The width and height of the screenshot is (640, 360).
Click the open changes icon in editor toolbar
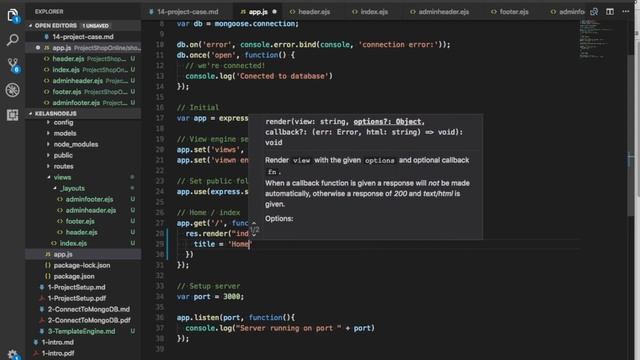pyautogui.click(x=594, y=12)
